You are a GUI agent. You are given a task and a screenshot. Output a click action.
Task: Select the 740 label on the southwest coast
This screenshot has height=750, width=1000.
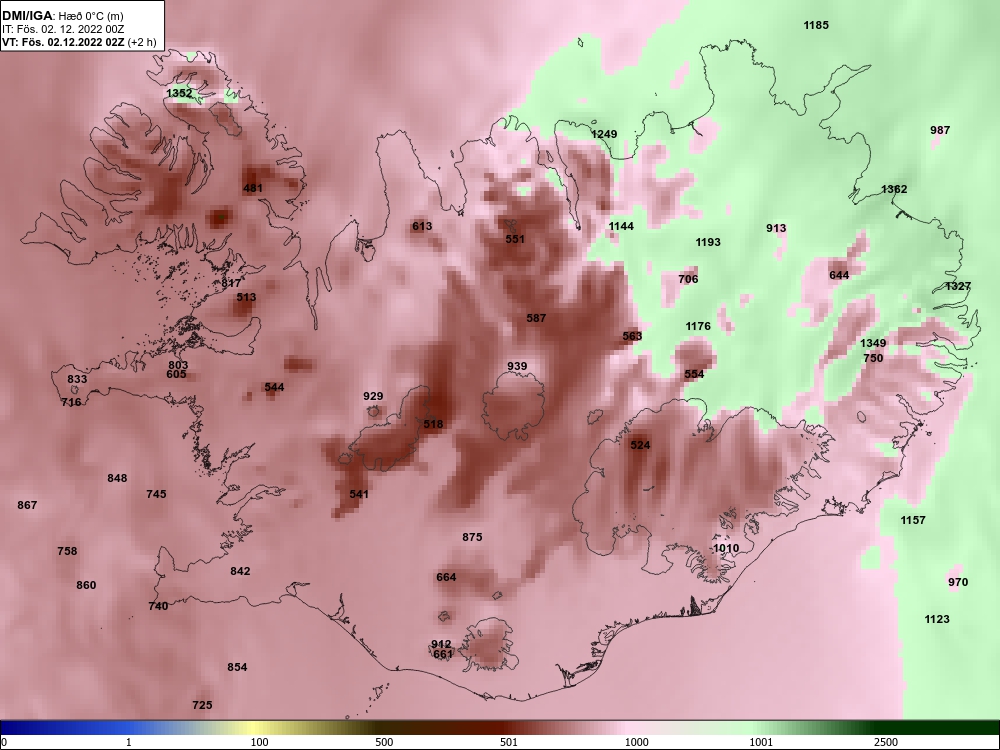click(x=158, y=607)
